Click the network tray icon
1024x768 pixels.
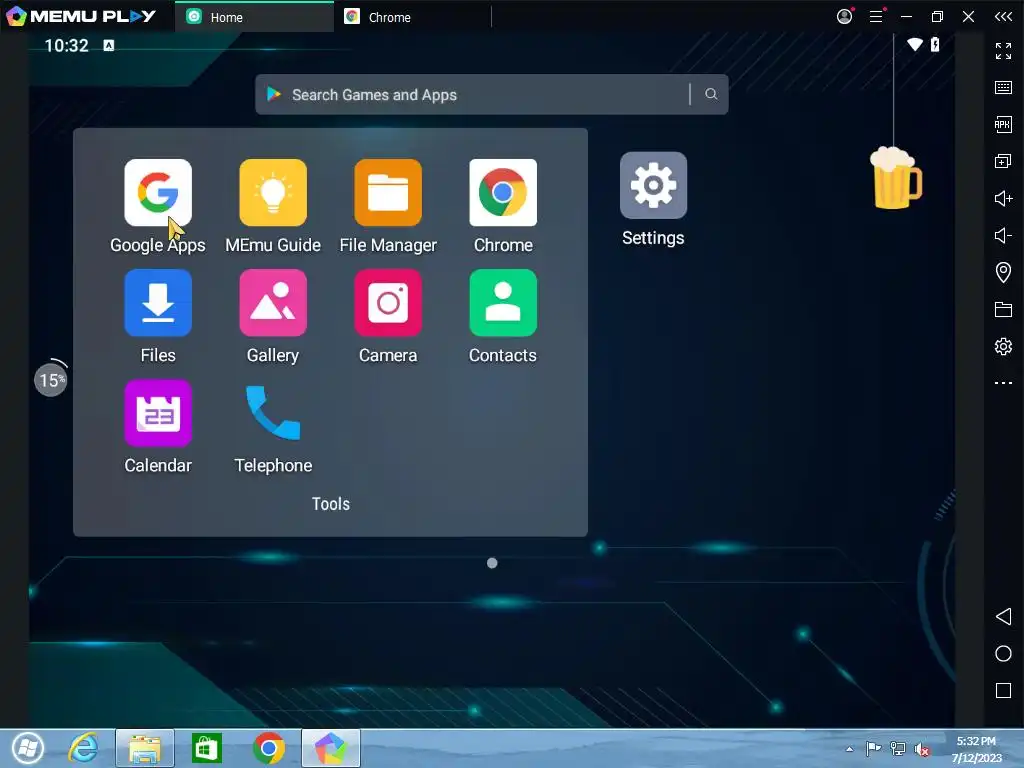898,749
